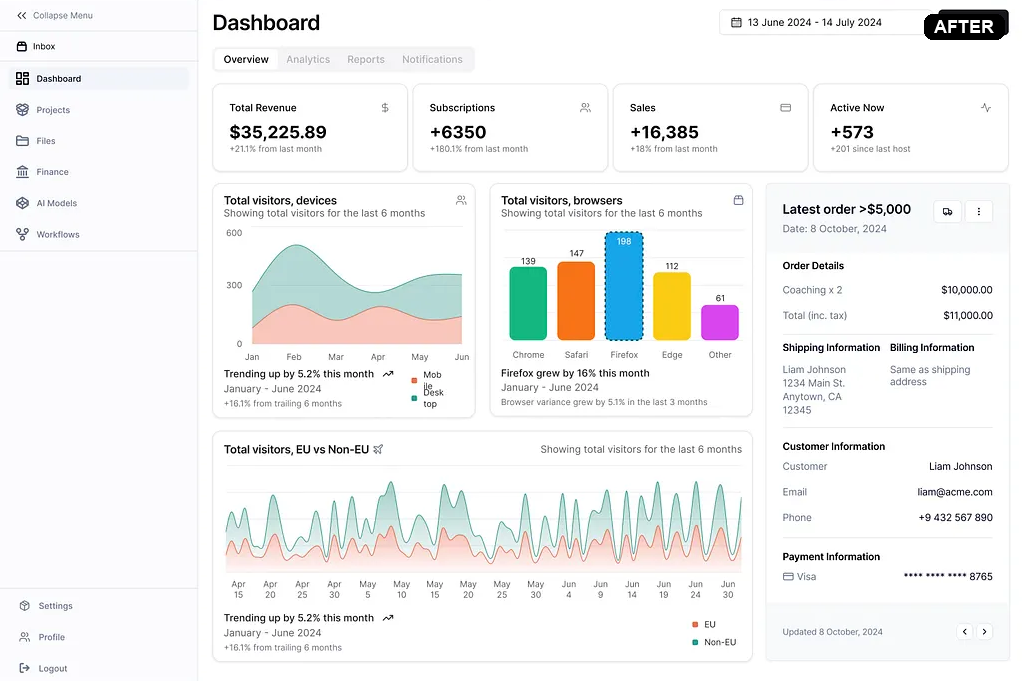Click the EU color dot in the chart legend

point(695,623)
